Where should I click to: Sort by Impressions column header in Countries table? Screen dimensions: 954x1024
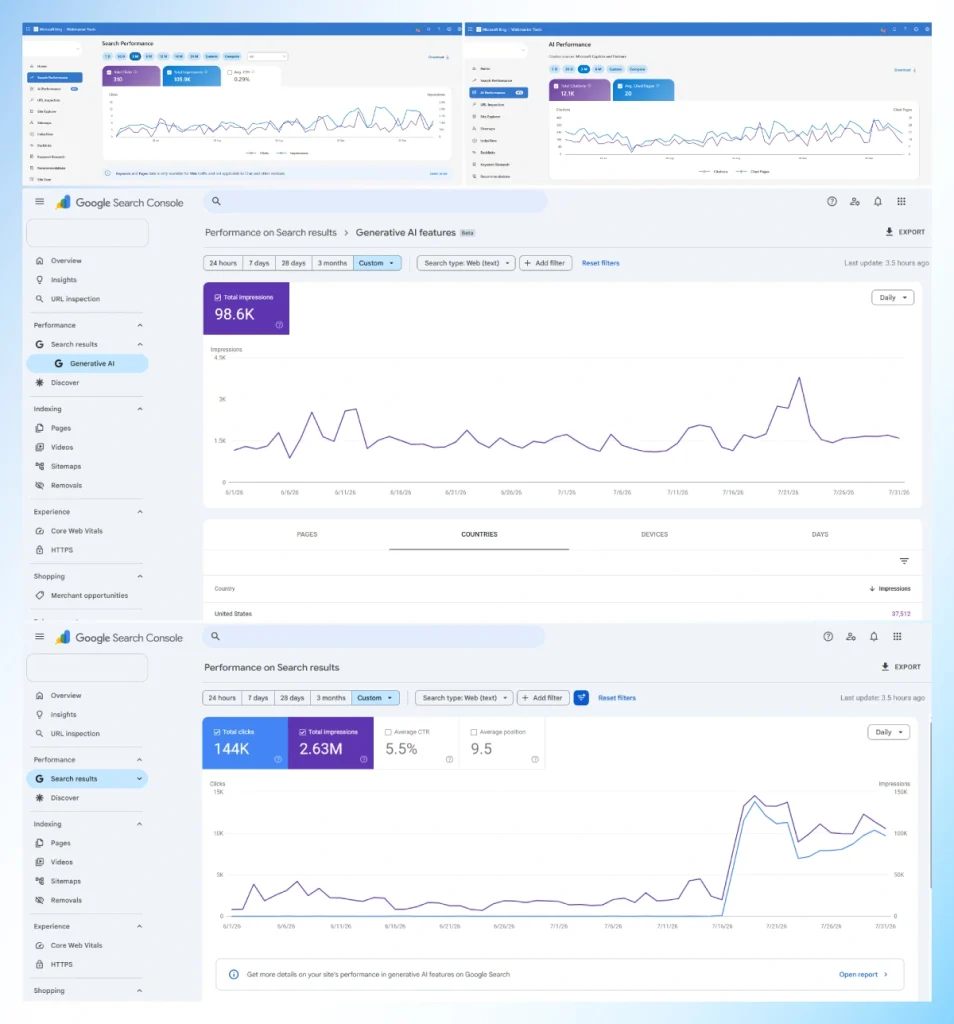pos(889,588)
